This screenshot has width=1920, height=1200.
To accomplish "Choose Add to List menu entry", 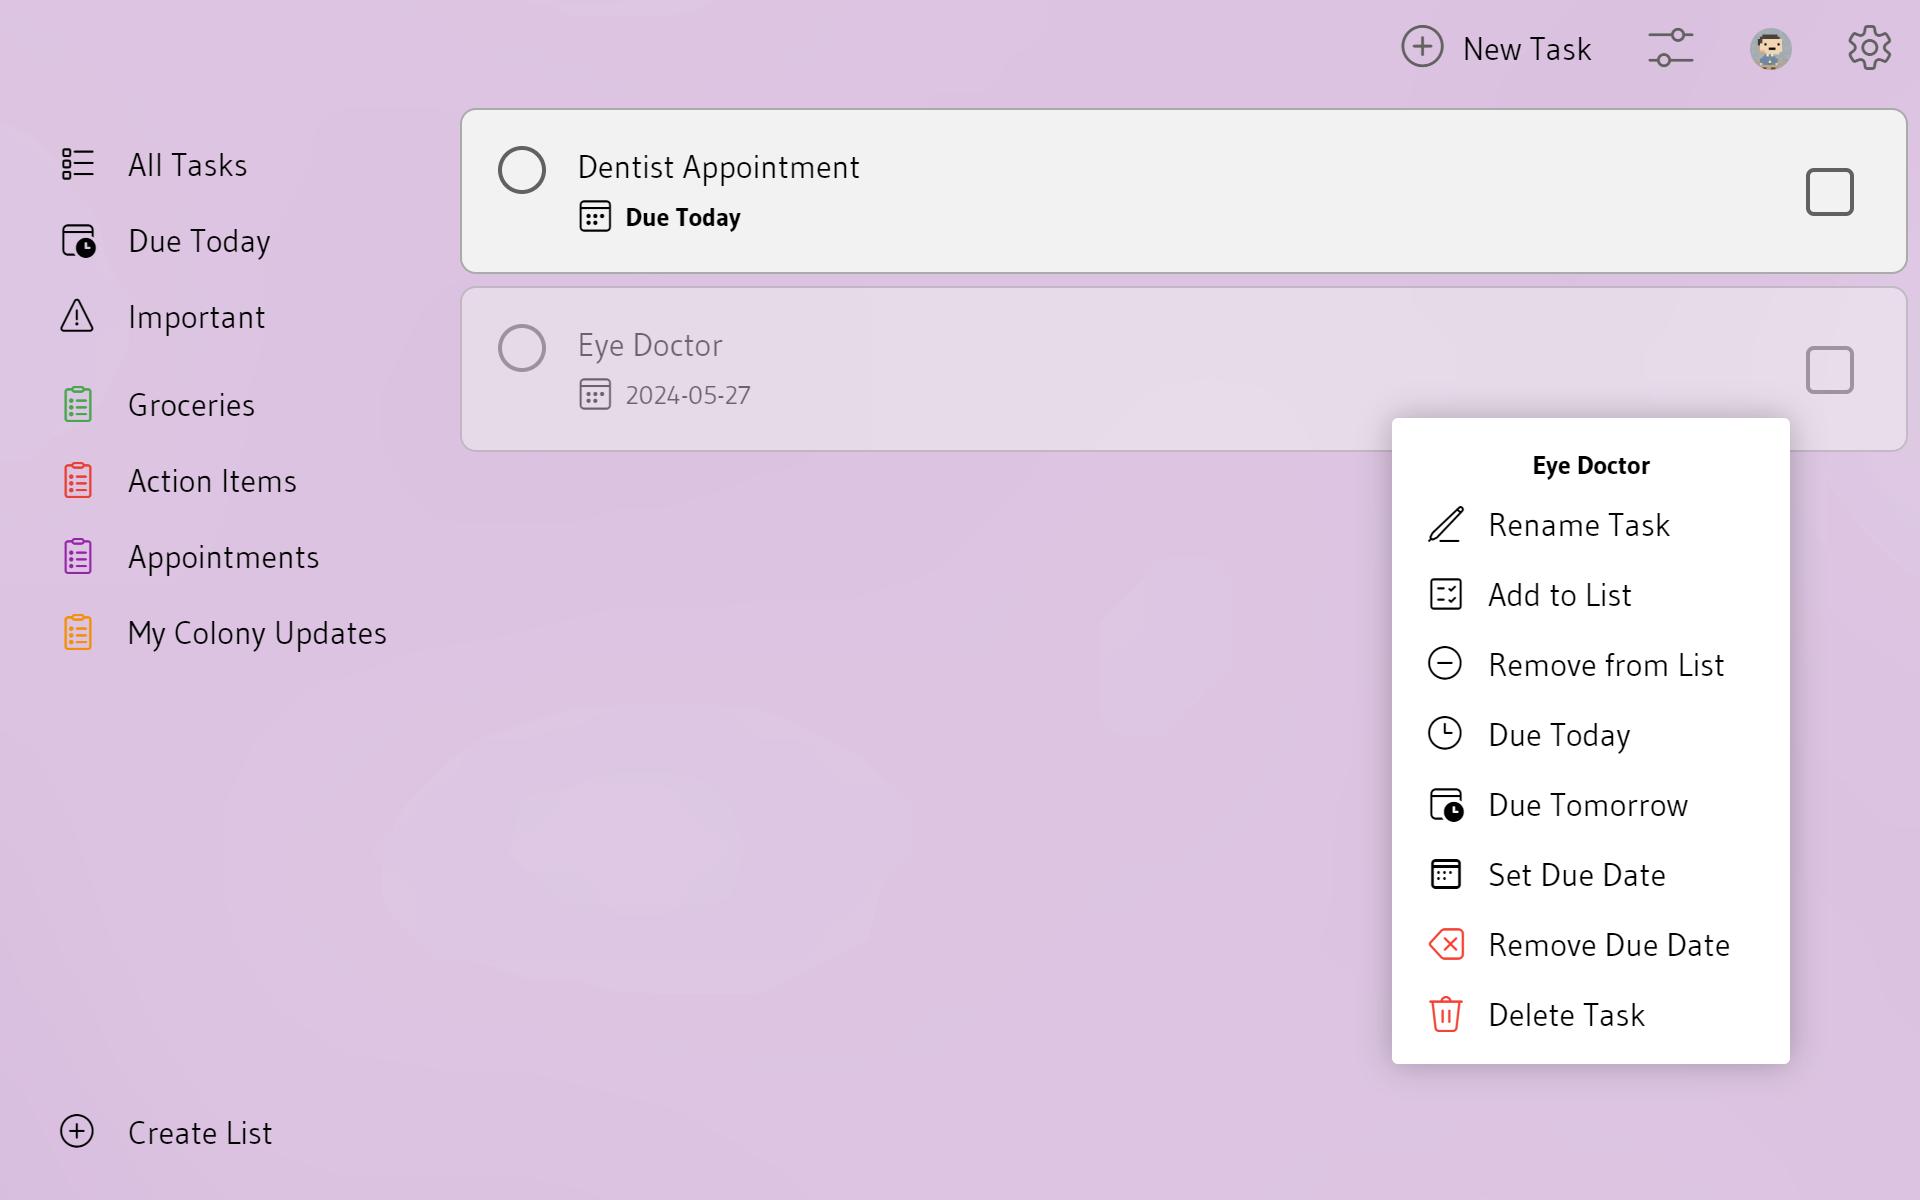I will (x=1590, y=594).
